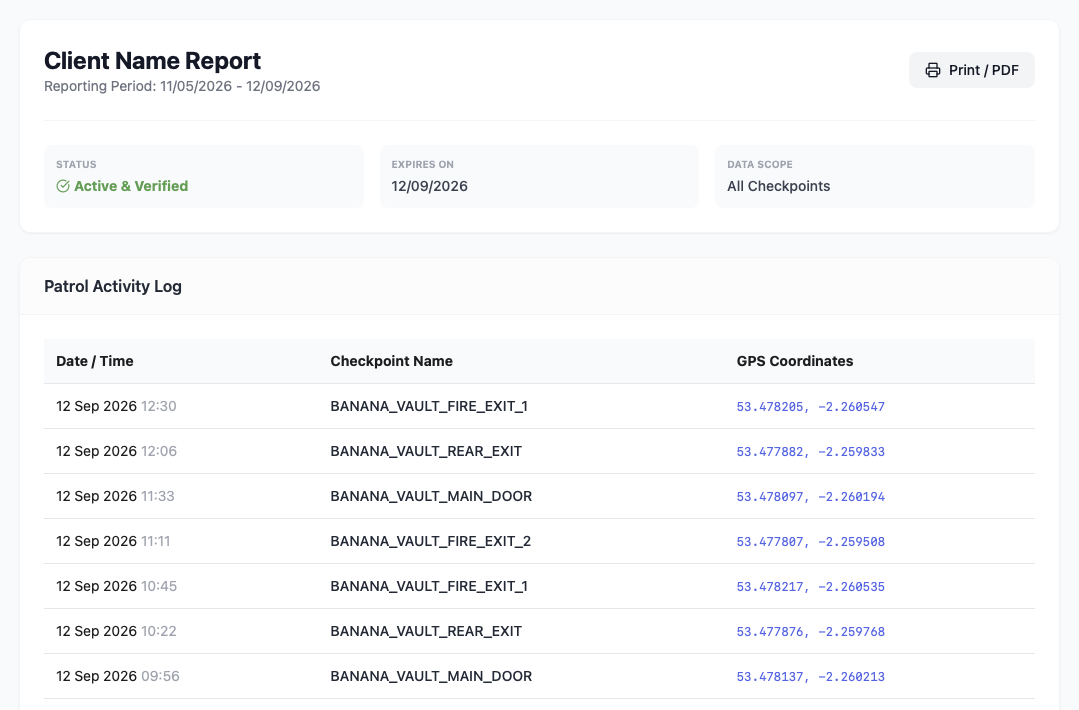Viewport: 1079px width, 710px height.
Task: Select the Active & Verified status text
Action: 131,186
